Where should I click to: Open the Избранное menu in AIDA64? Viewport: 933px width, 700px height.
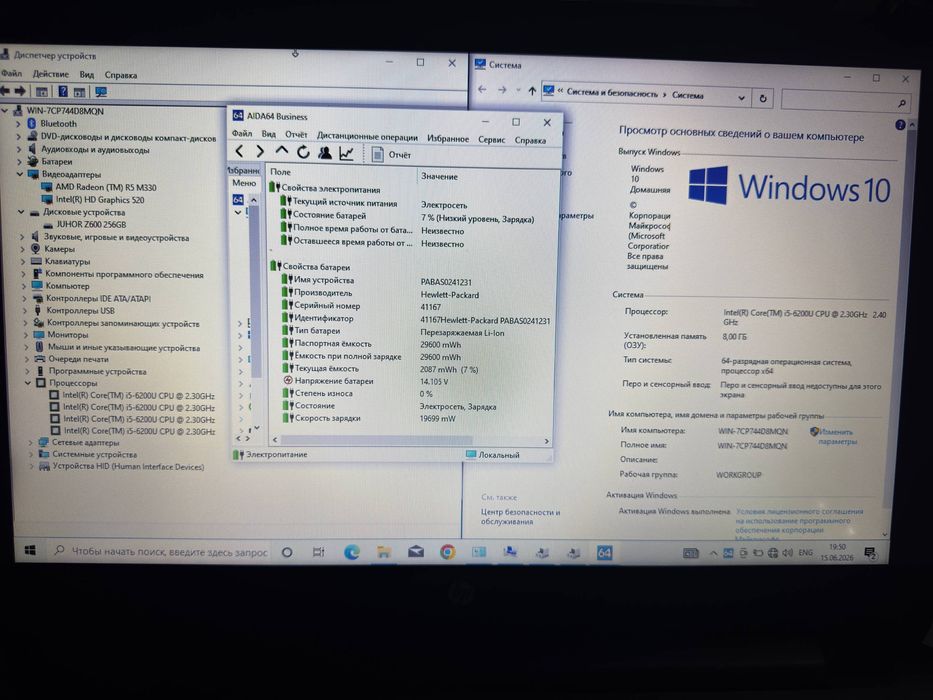click(x=447, y=139)
